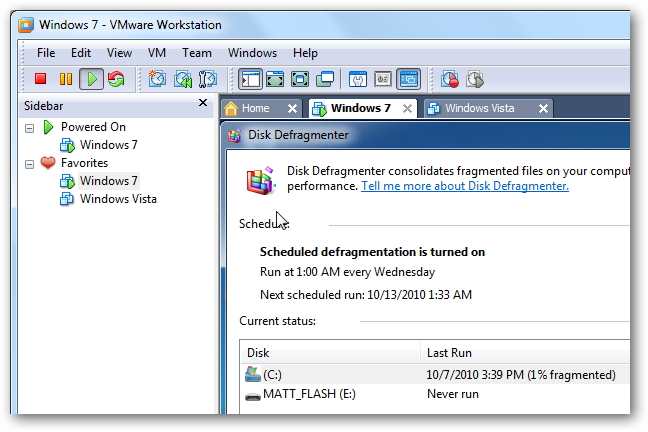Open Tell me more about Disk Defragmenter link
This screenshot has height=432, width=648.
(465, 186)
